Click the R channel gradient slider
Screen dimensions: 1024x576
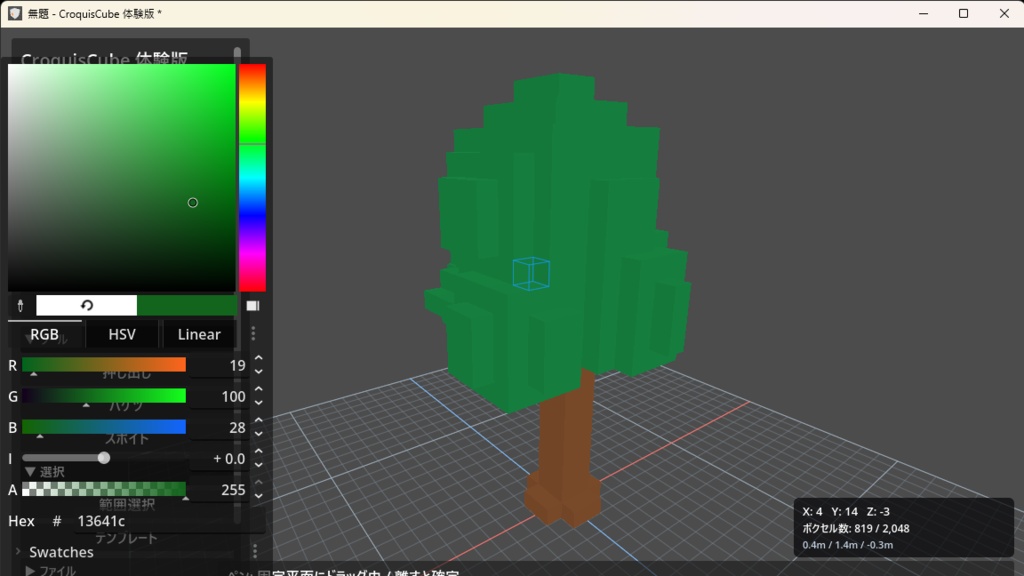(104, 364)
